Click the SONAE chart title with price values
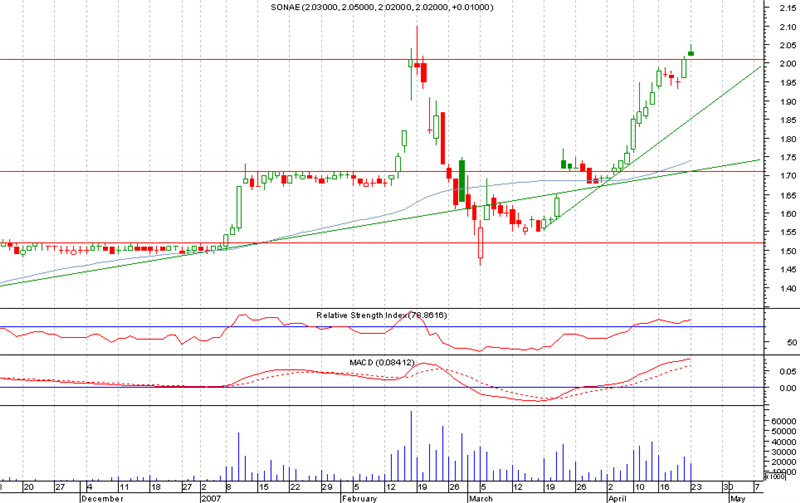This screenshot has height=503, width=800. click(x=382, y=7)
